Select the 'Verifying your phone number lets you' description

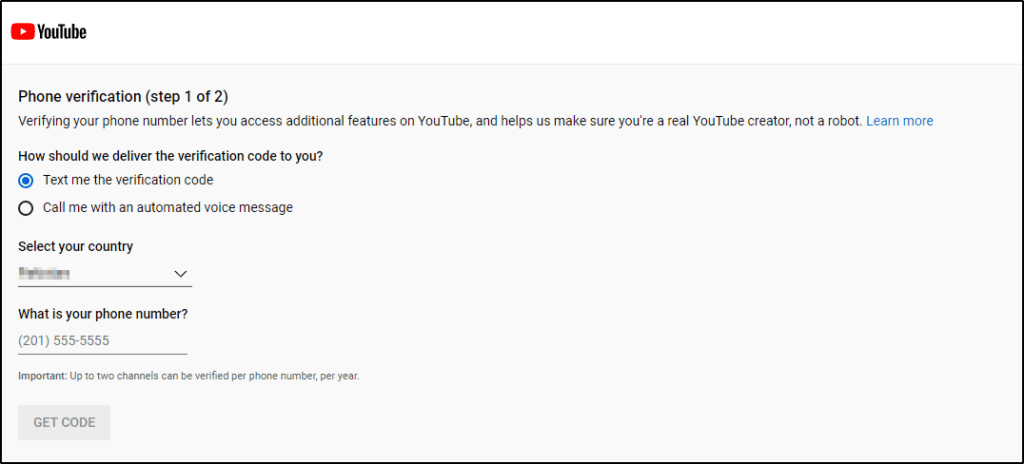point(441,121)
